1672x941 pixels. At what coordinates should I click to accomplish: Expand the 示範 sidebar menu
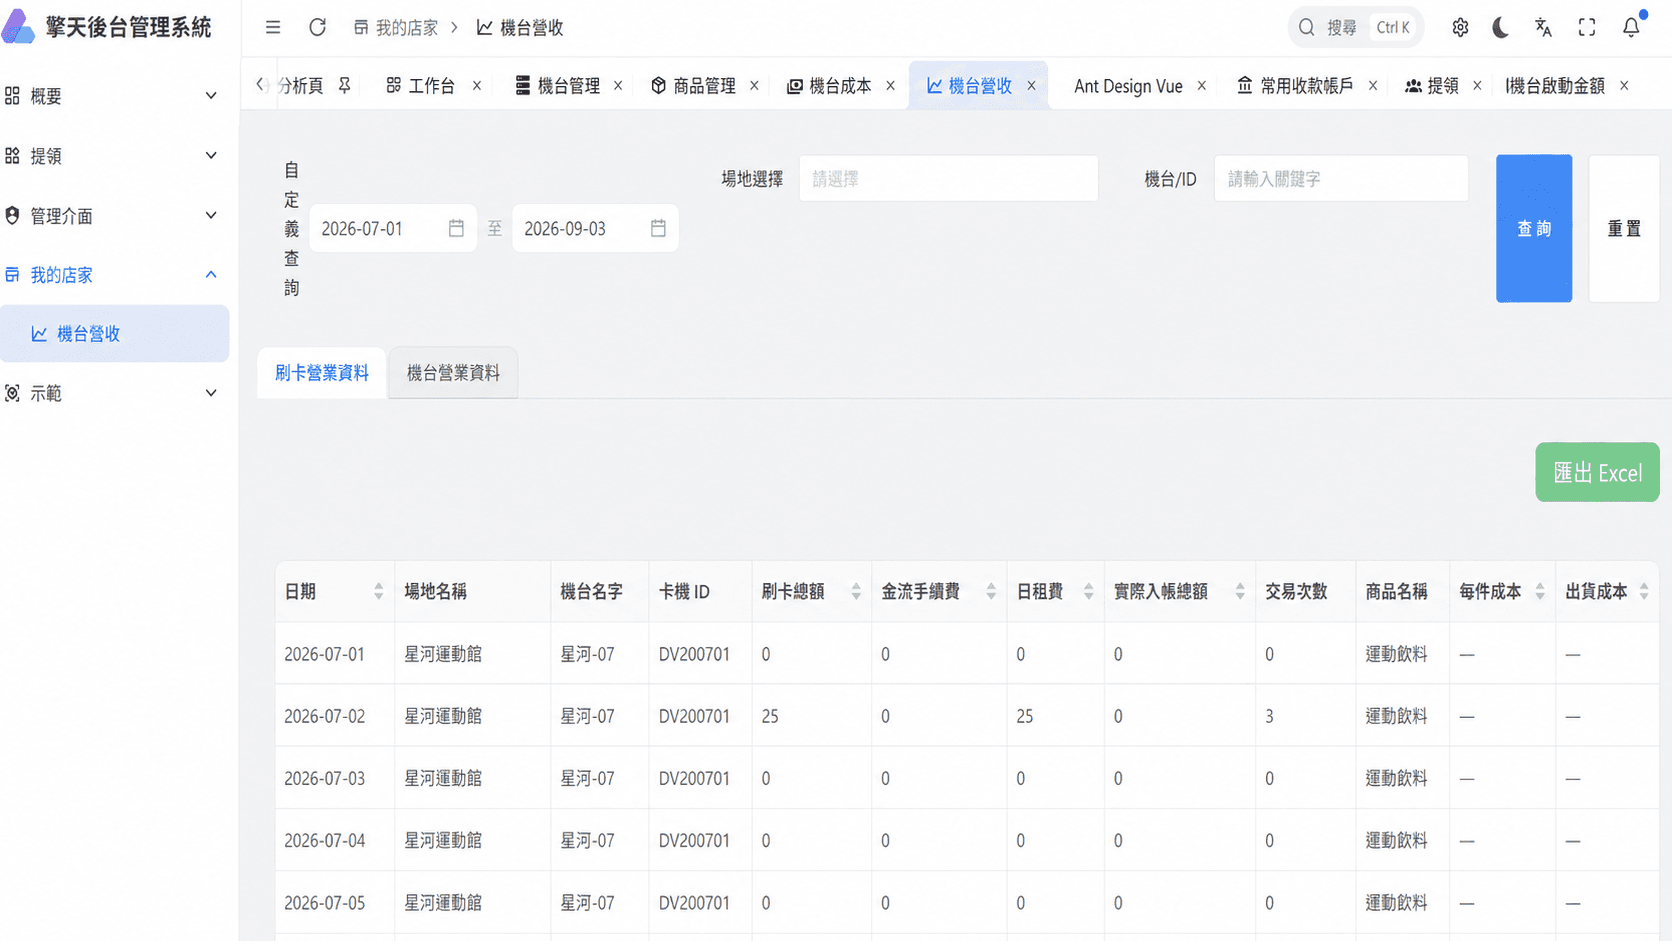coord(114,394)
